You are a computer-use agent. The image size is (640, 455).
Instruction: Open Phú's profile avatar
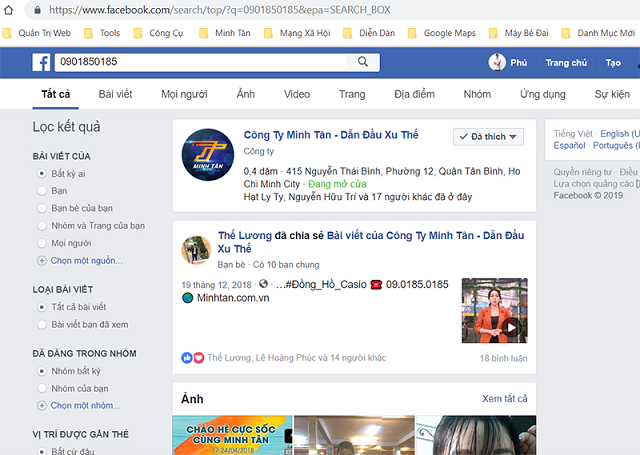(497, 62)
